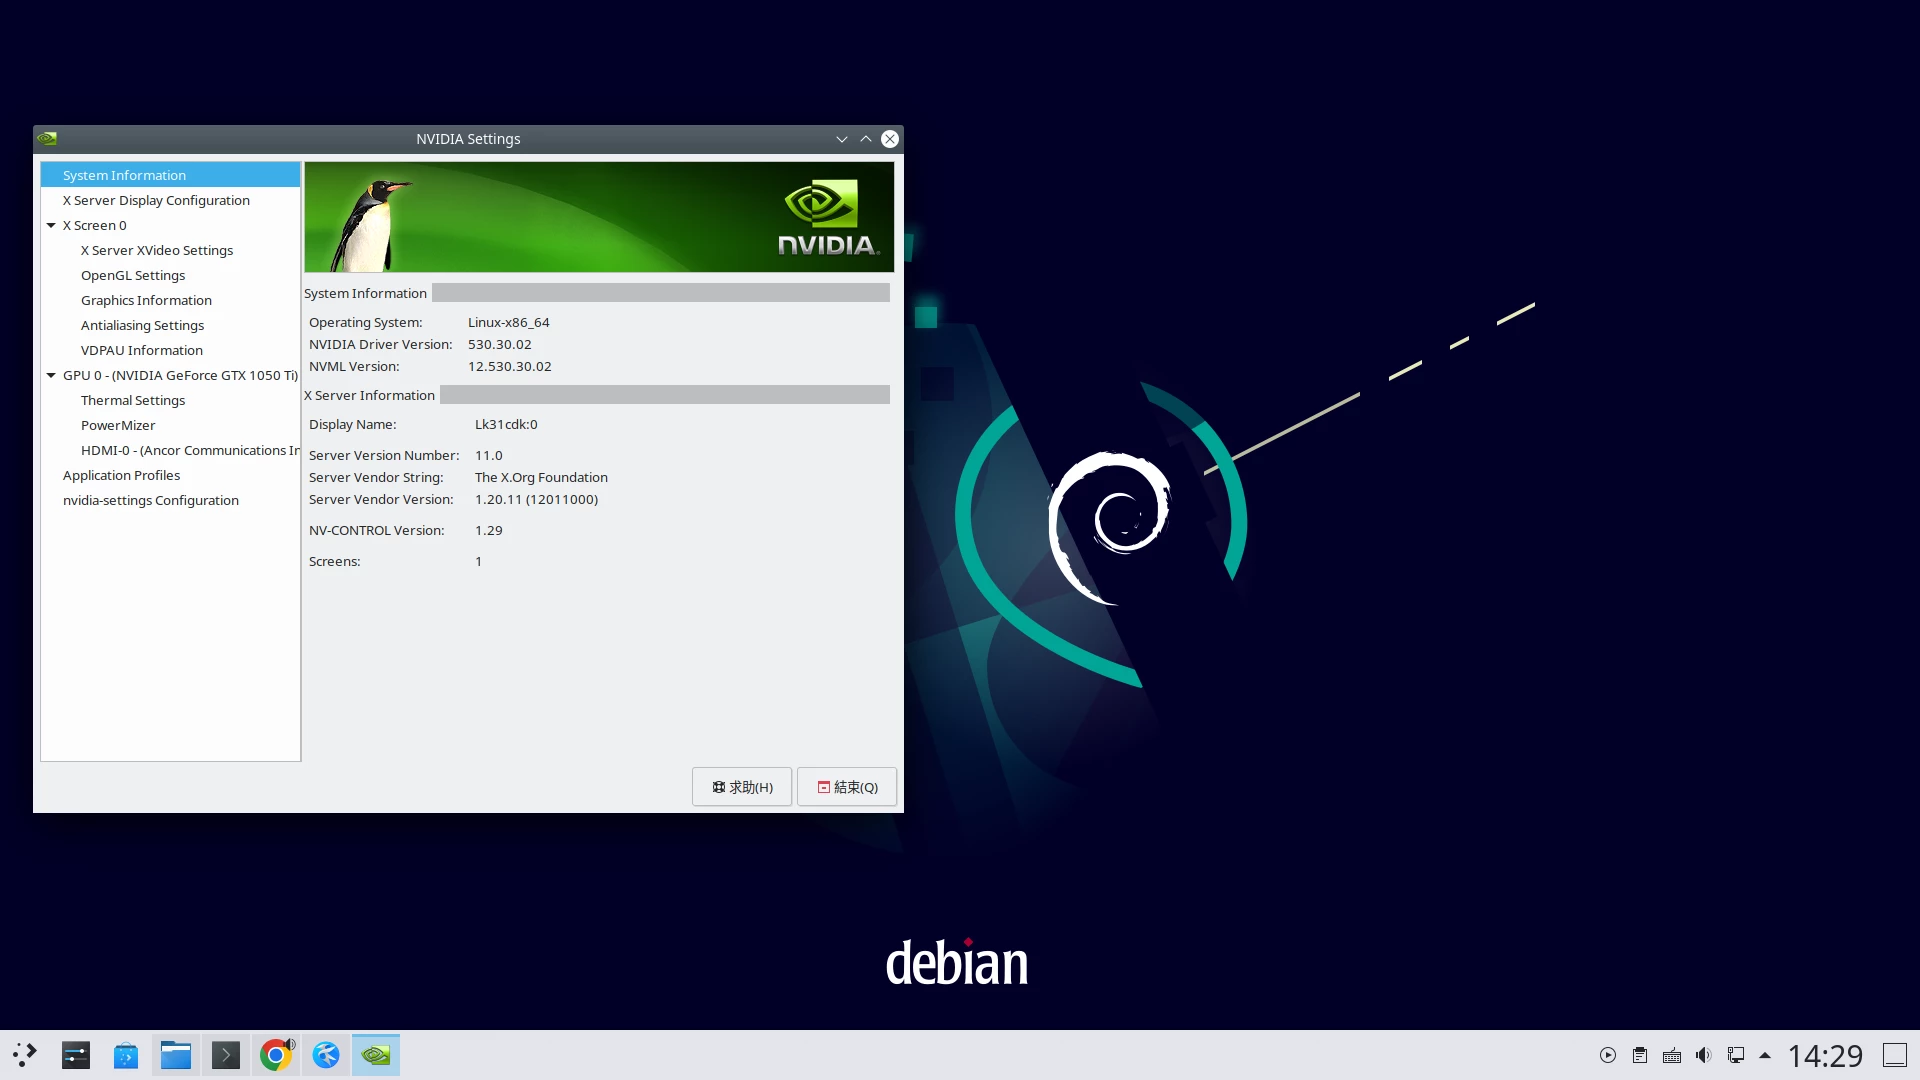The image size is (1920, 1080).
Task: Collapse the X Screen 0 tree node
Action: [51, 225]
